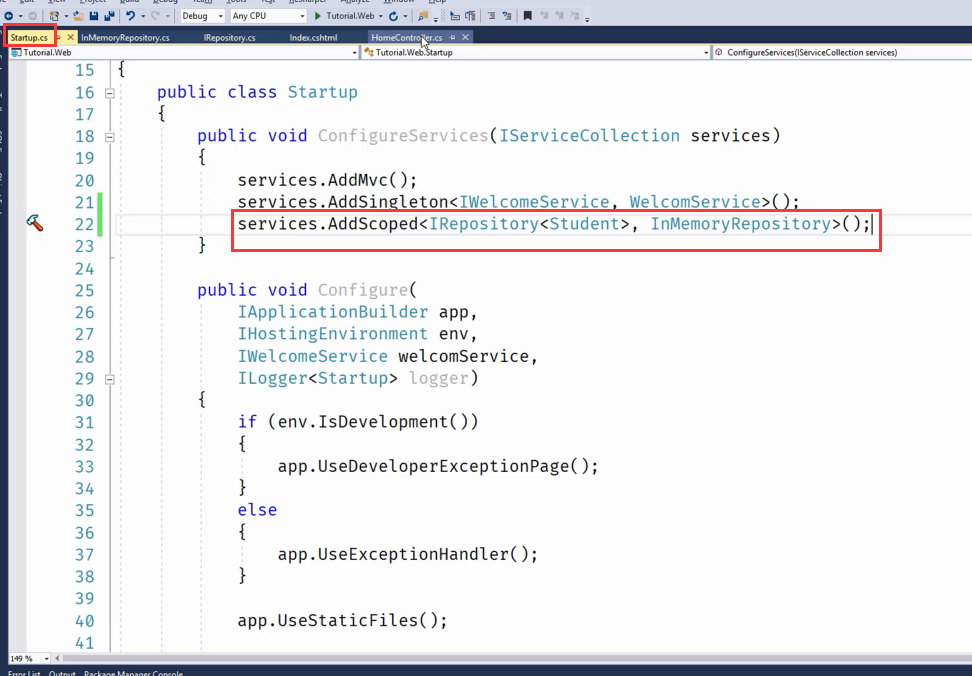Open the Package Manager Console panel
Viewport: 972px width, 676px height.
pos(133,673)
